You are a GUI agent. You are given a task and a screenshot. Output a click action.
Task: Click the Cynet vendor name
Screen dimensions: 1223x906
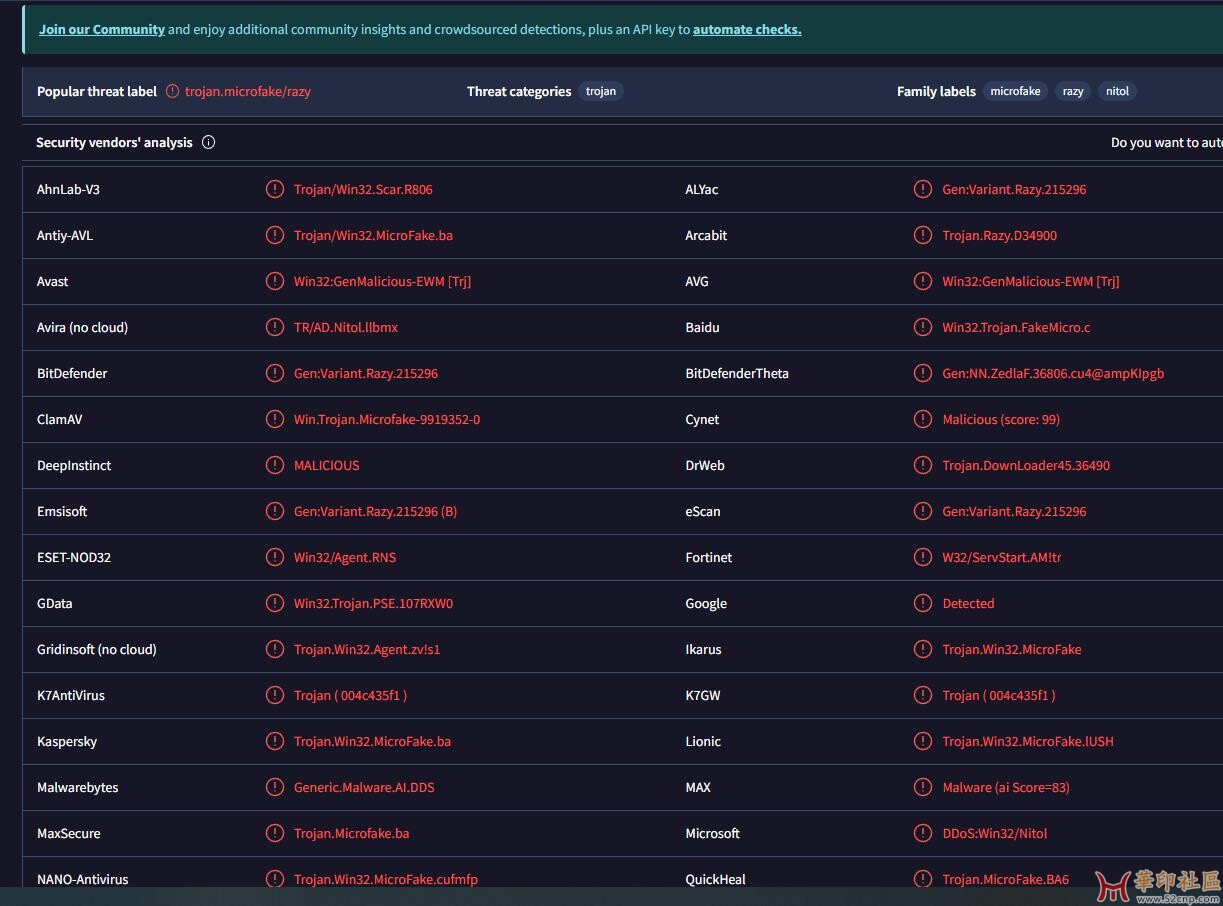coord(702,419)
